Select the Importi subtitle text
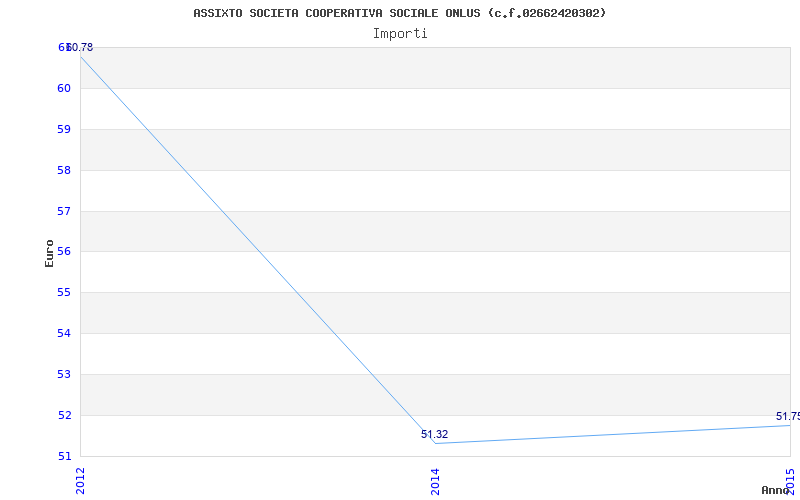This screenshot has width=800, height=500. pos(400,33)
